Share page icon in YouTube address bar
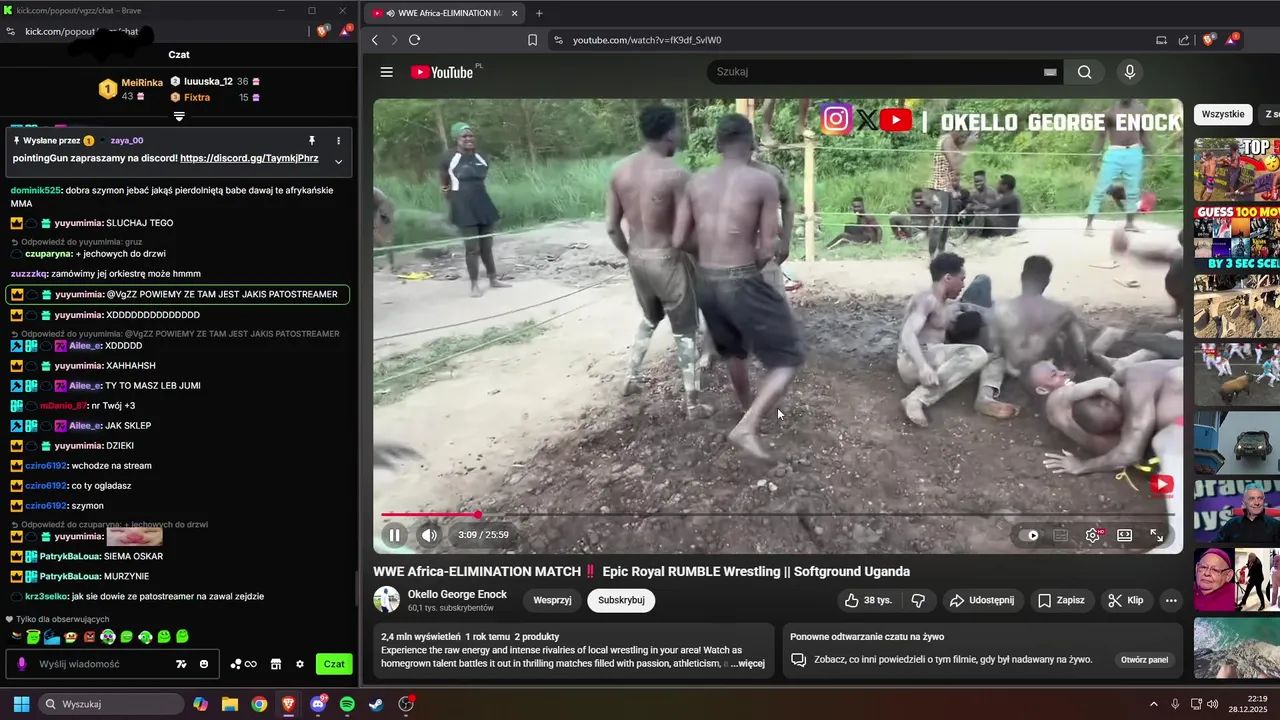The width and height of the screenshot is (1280, 720). (x=1184, y=40)
